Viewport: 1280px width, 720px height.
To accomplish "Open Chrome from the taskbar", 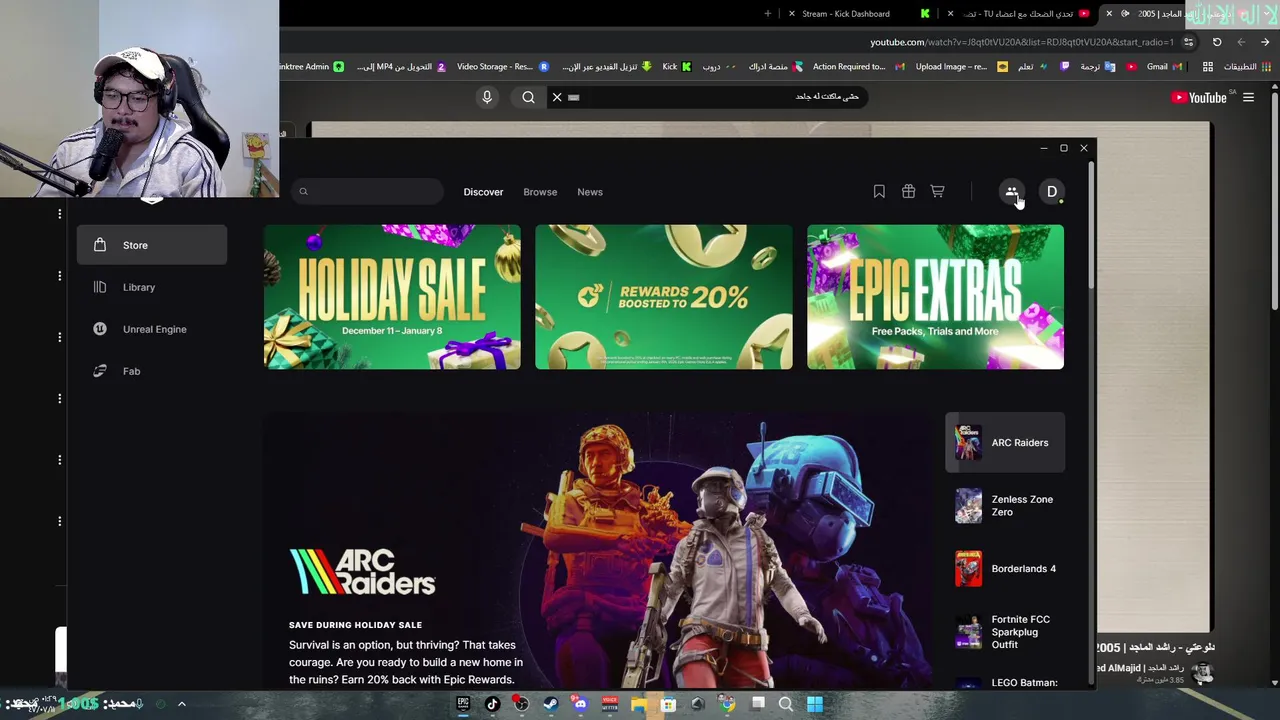I will pyautogui.click(x=727, y=704).
